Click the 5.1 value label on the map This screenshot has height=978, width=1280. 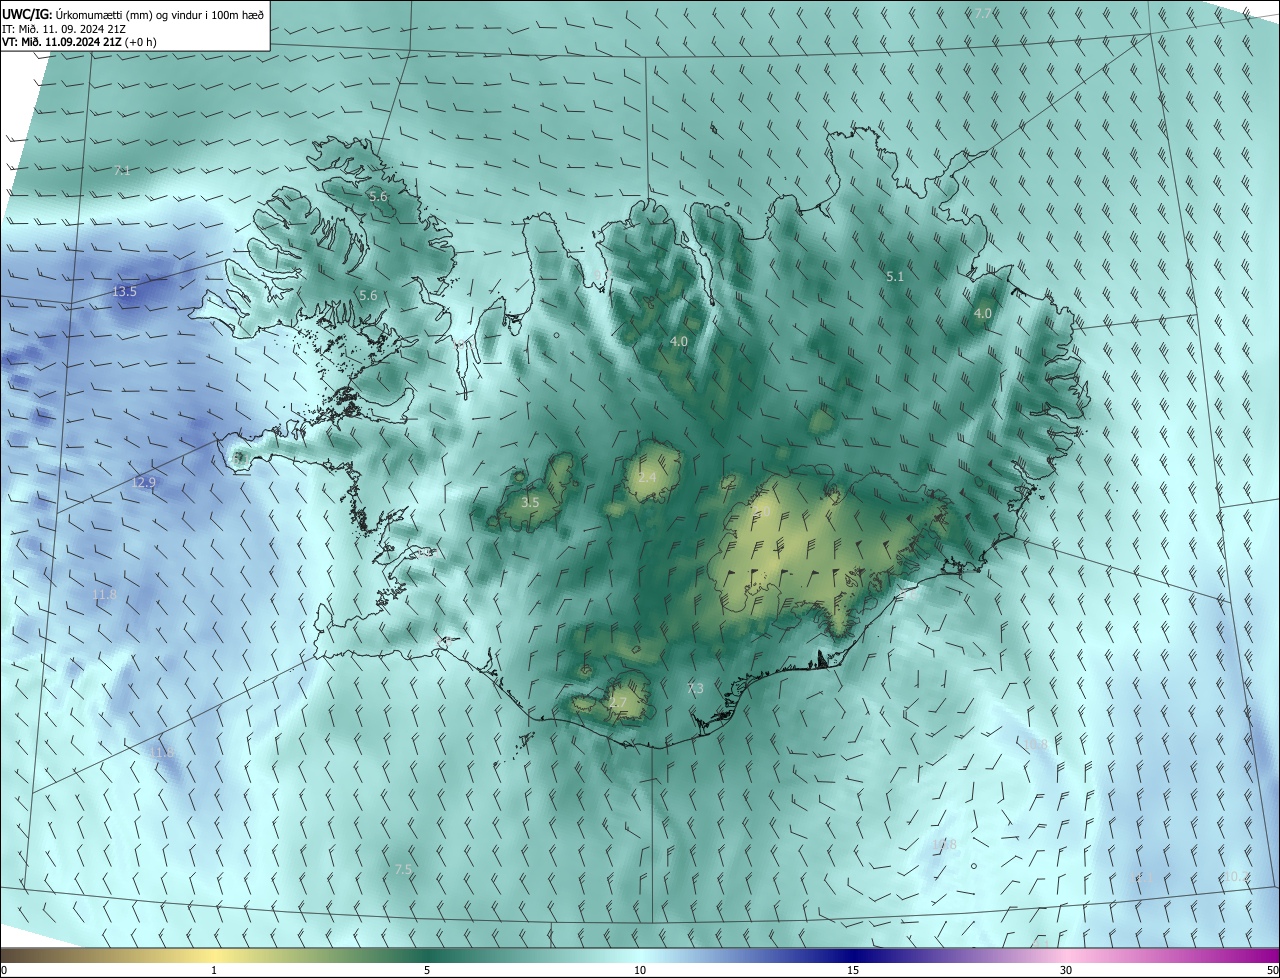click(895, 277)
